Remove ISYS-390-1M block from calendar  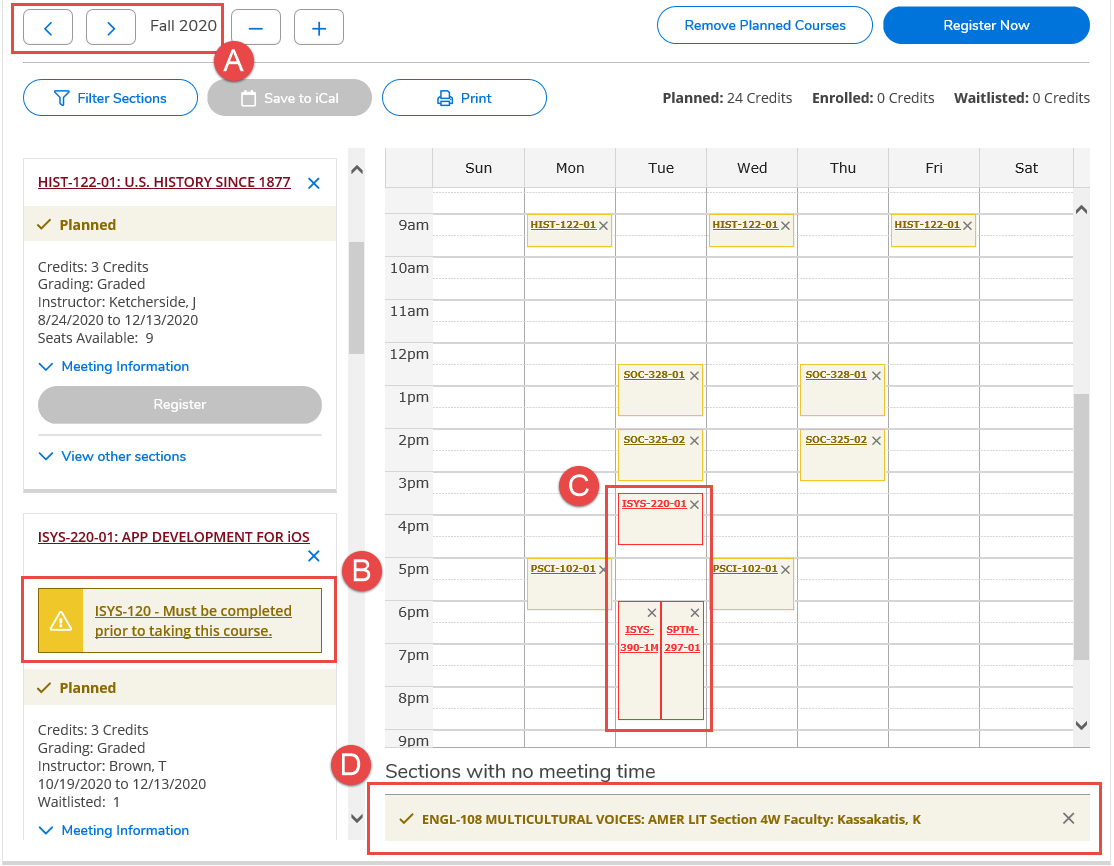651,612
